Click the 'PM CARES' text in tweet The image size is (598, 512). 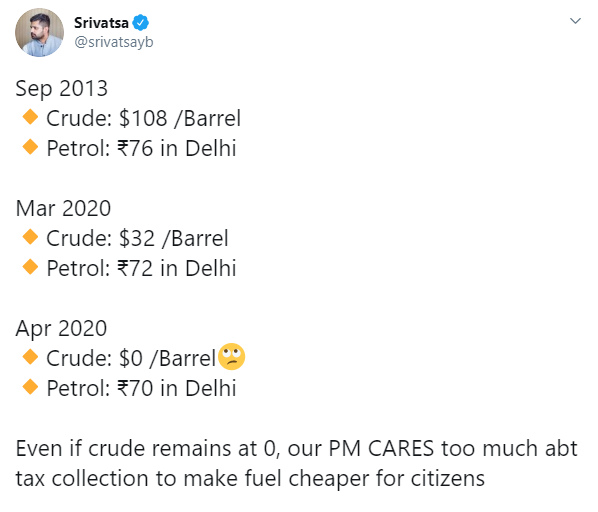click(x=381, y=448)
